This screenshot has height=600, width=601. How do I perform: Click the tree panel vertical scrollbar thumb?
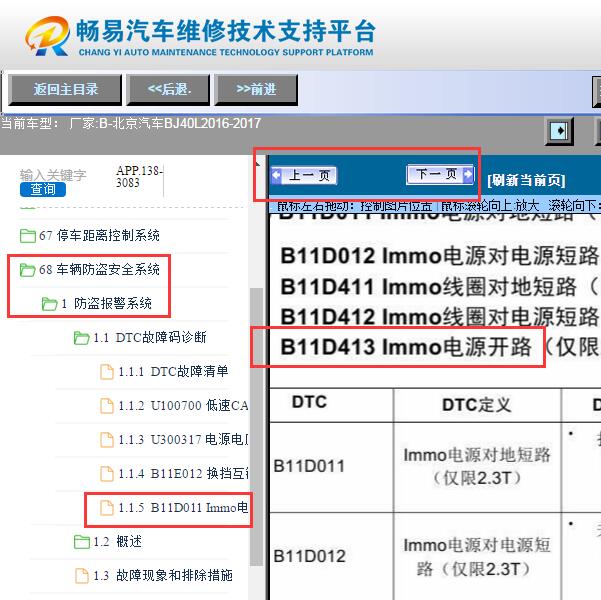[256, 427]
